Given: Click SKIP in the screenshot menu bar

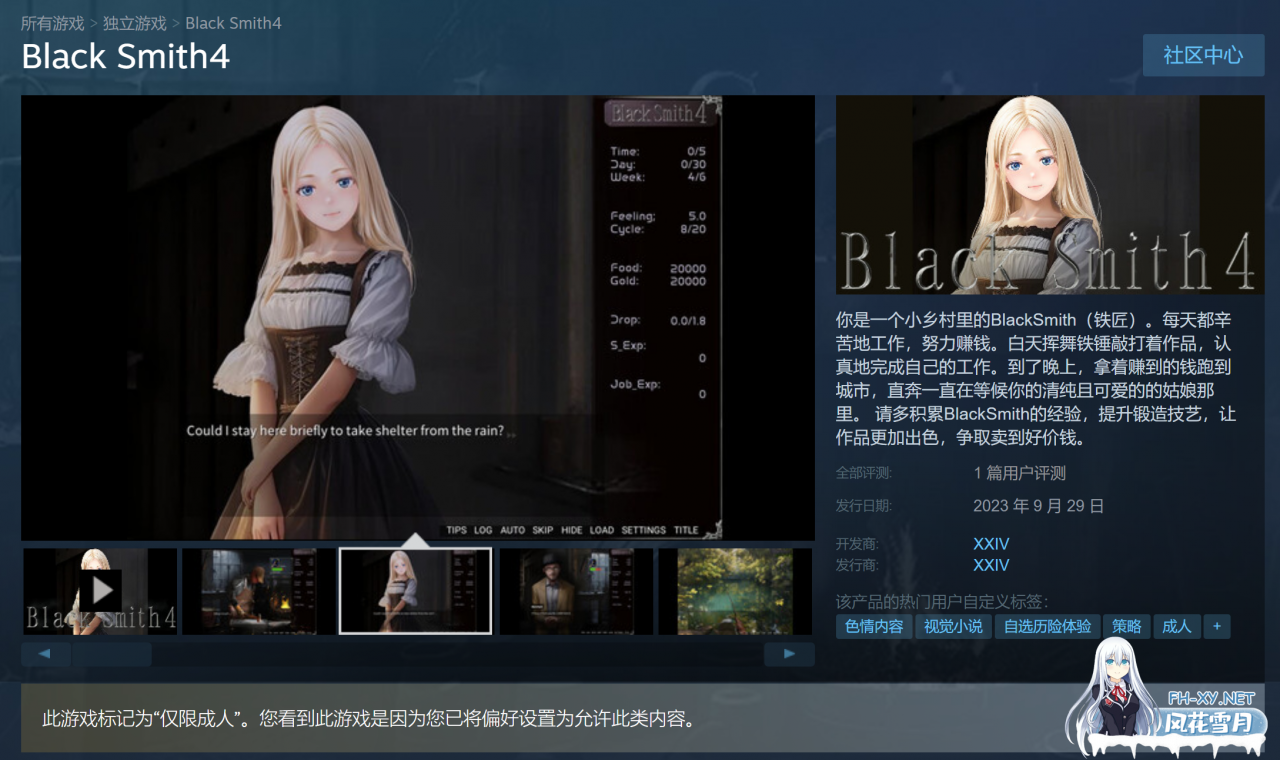Looking at the screenshot, I should tap(543, 530).
